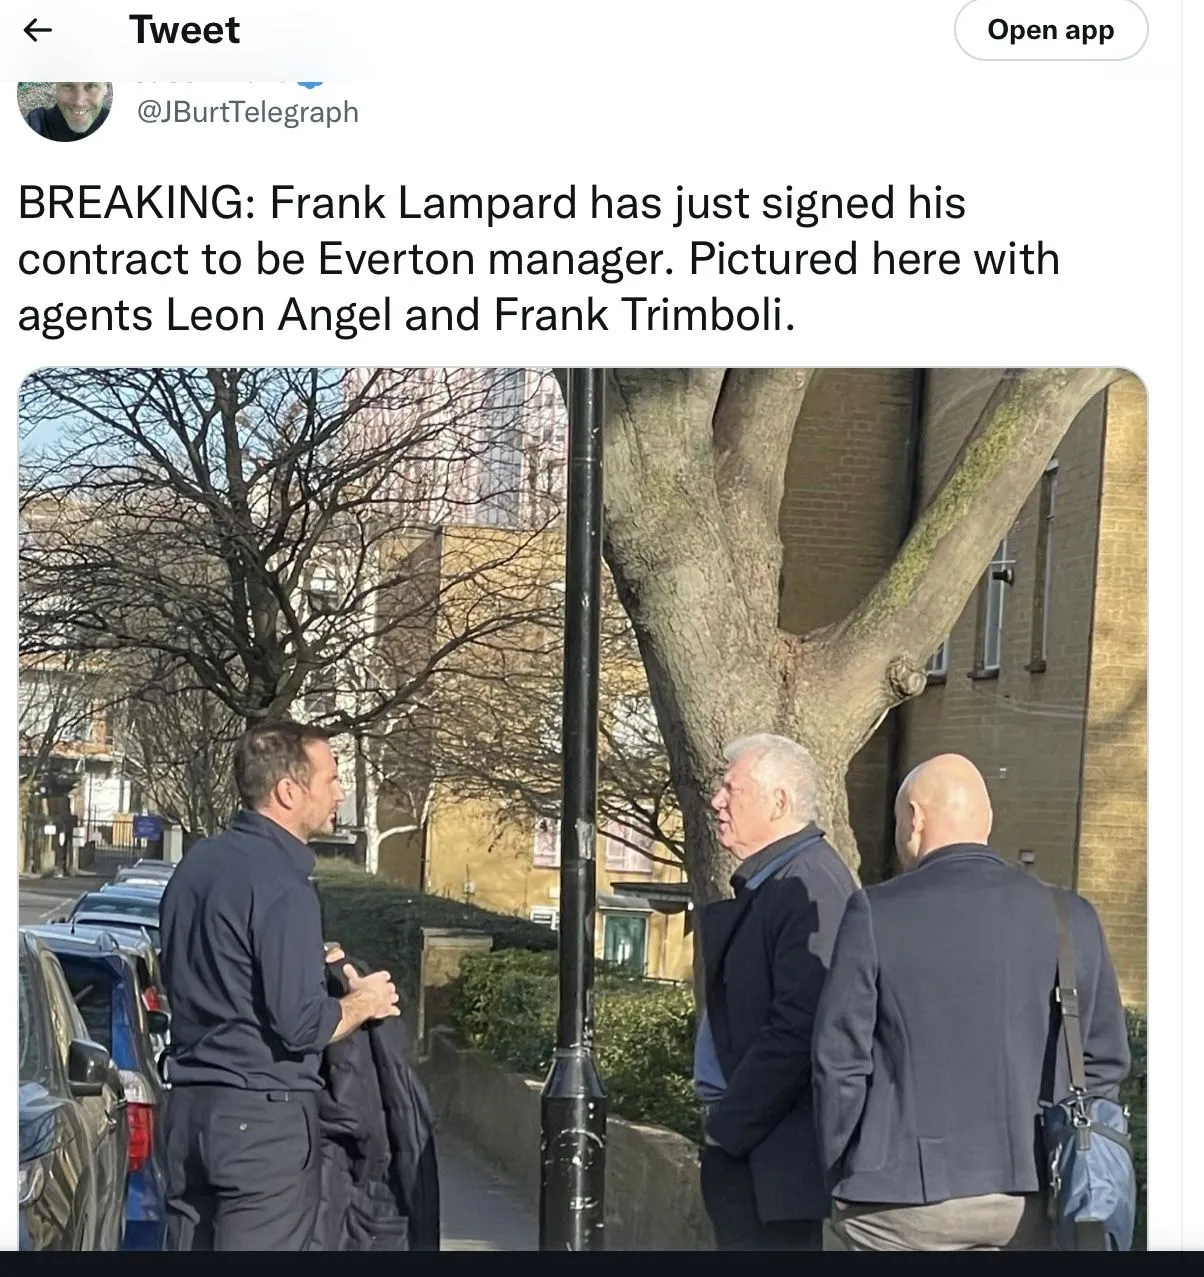The image size is (1204, 1277).
Task: Click the name Leon Angel in tweet text
Action: 279,315
